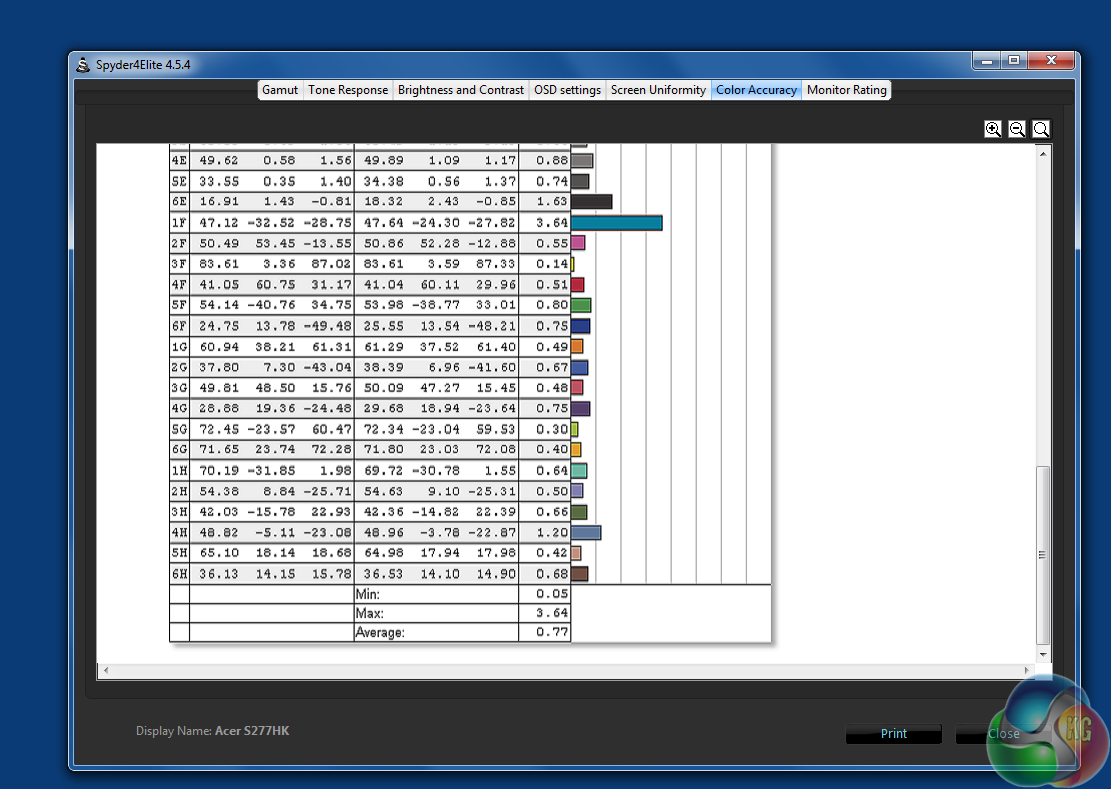Click value 71.65 in row 6G
1111x789 pixels.
point(218,450)
